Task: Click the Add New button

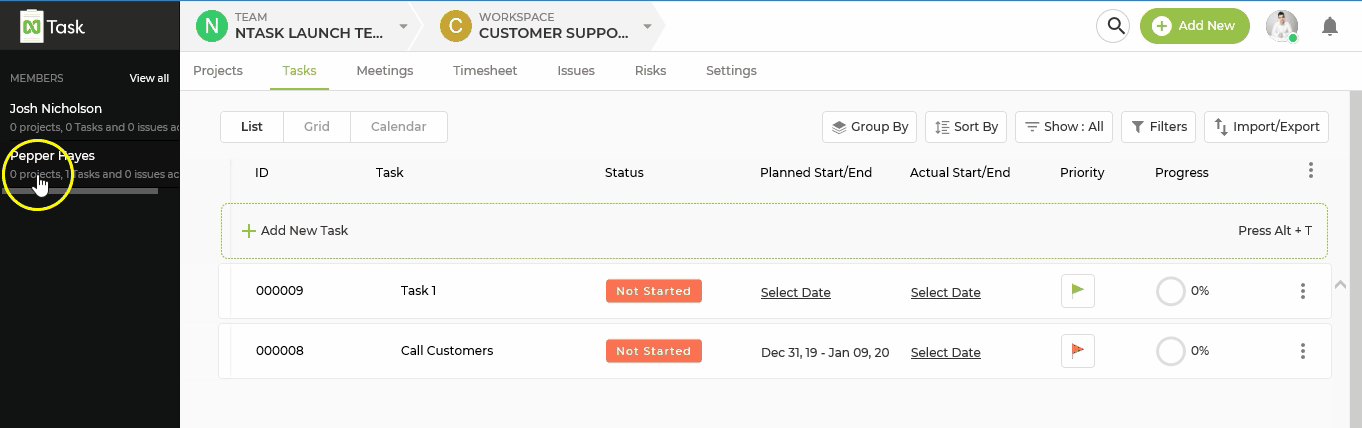Action: point(1194,26)
